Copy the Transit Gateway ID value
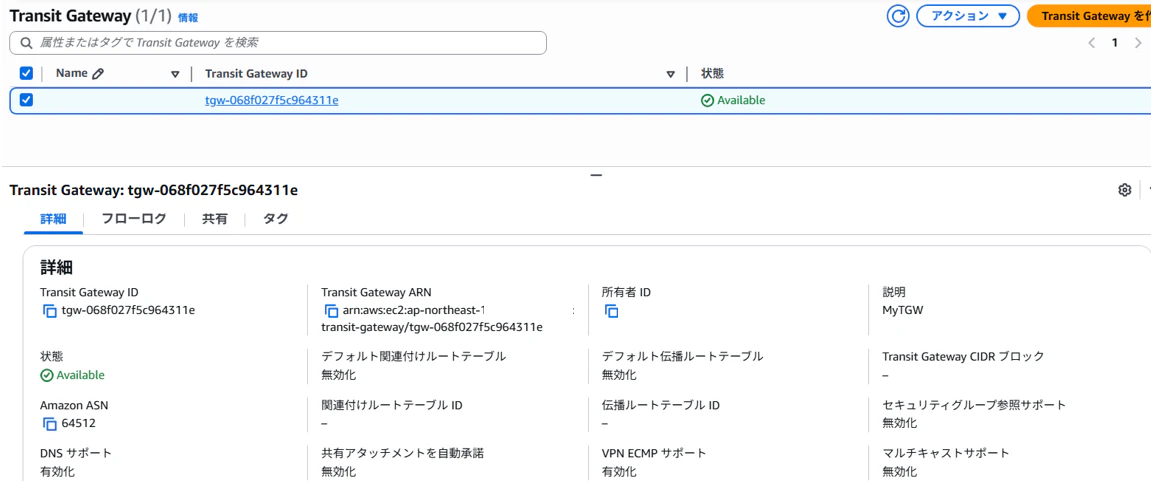This screenshot has height=504, width=1151. coord(49,310)
